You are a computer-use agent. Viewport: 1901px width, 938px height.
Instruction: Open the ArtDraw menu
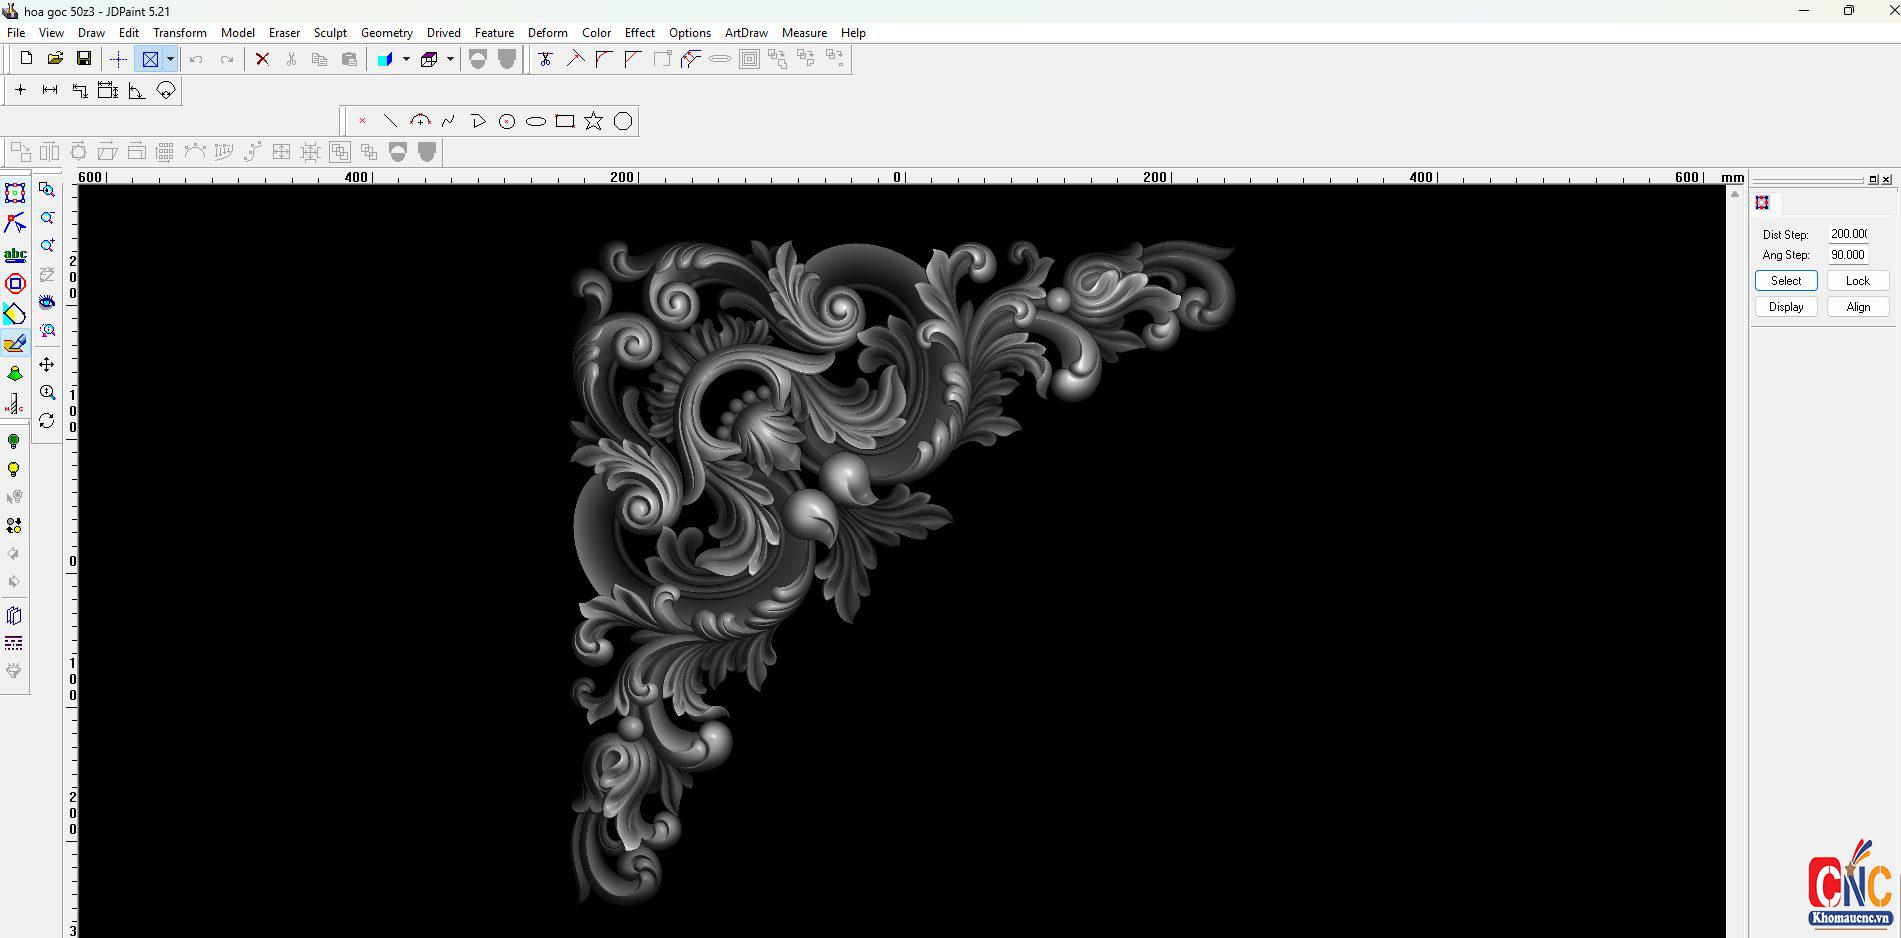(x=746, y=33)
